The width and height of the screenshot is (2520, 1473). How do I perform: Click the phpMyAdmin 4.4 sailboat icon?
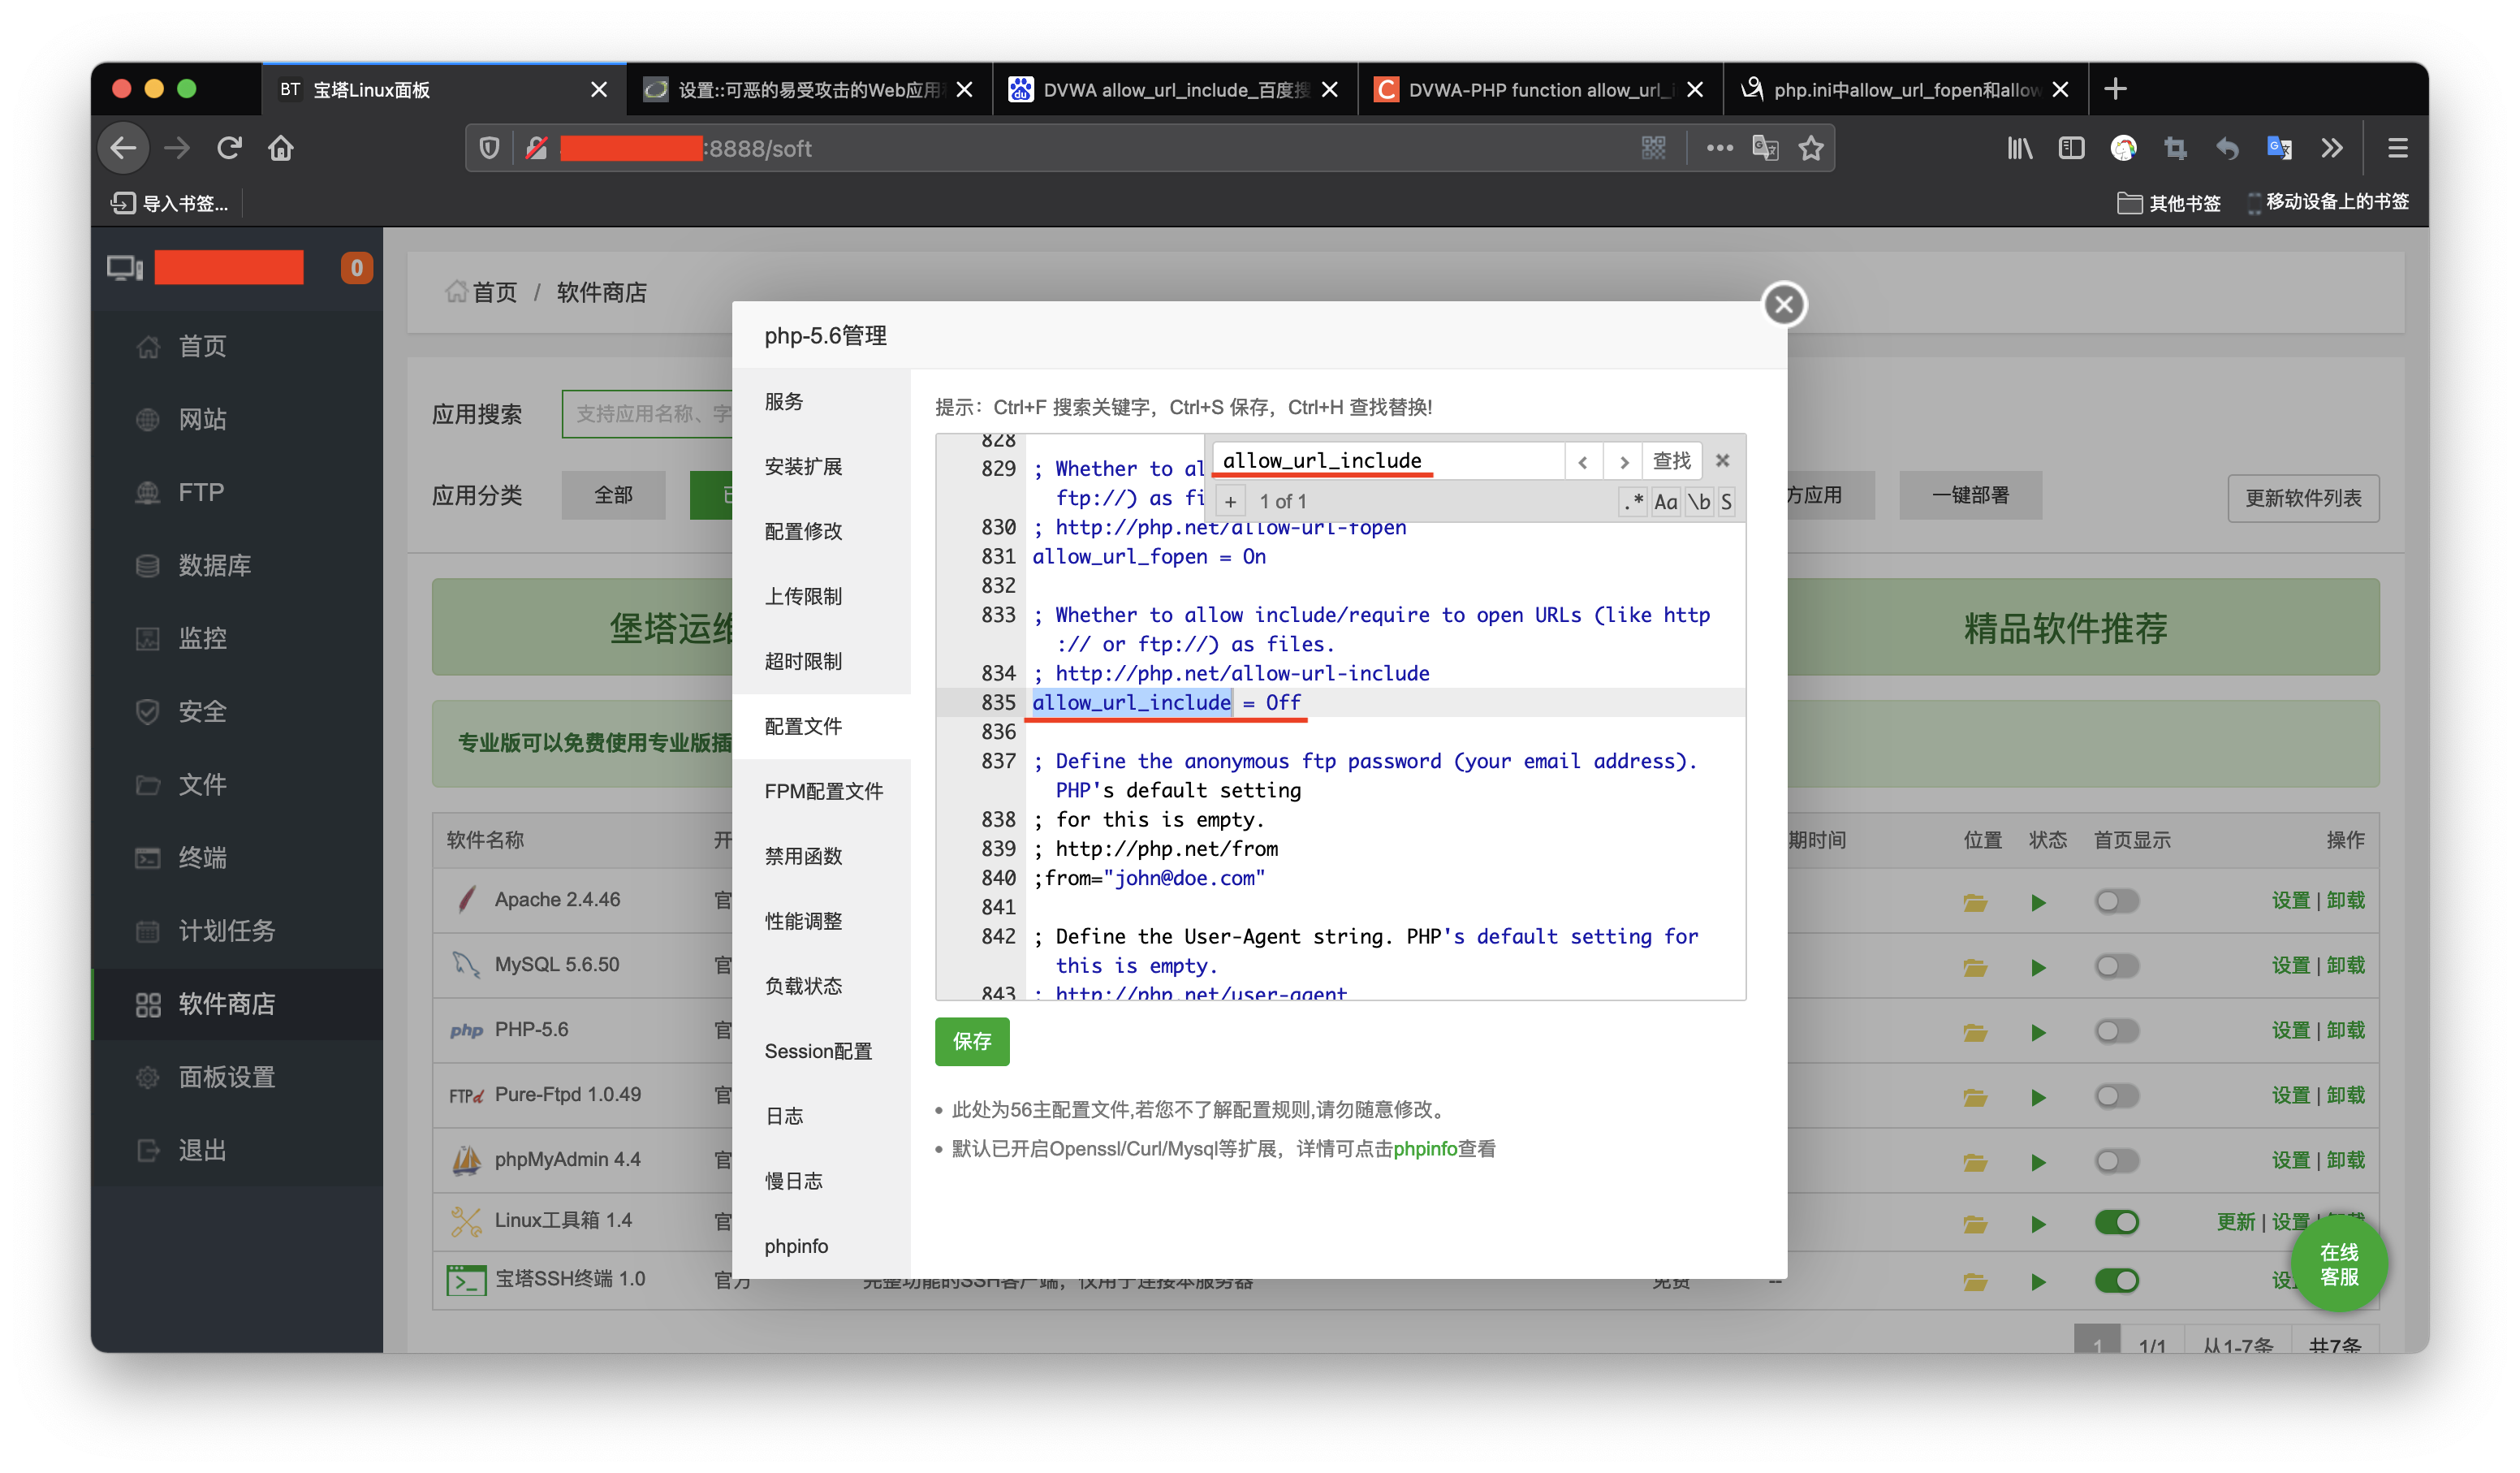466,1159
